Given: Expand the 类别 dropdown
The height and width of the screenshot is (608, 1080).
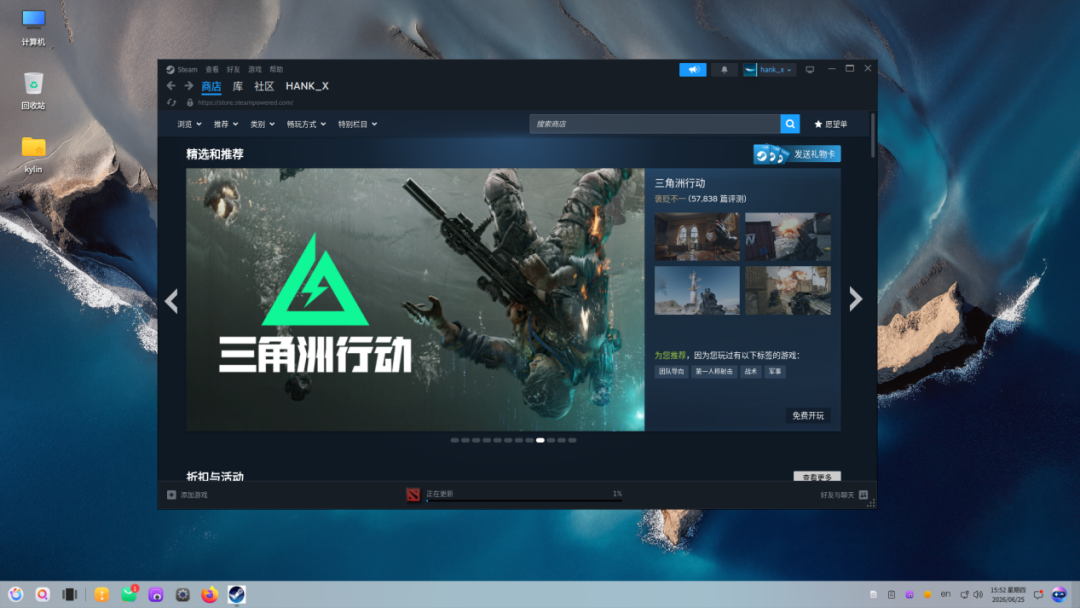Looking at the screenshot, I should point(262,125).
